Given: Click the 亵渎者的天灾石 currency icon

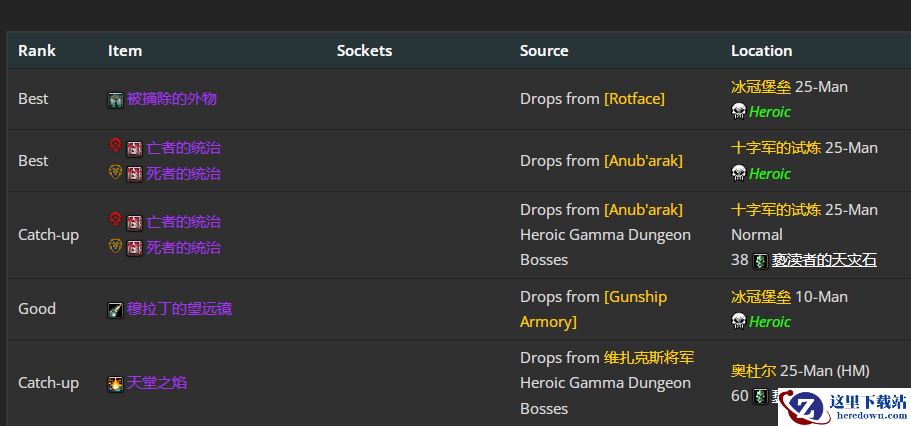Looking at the screenshot, I should 760,261.
